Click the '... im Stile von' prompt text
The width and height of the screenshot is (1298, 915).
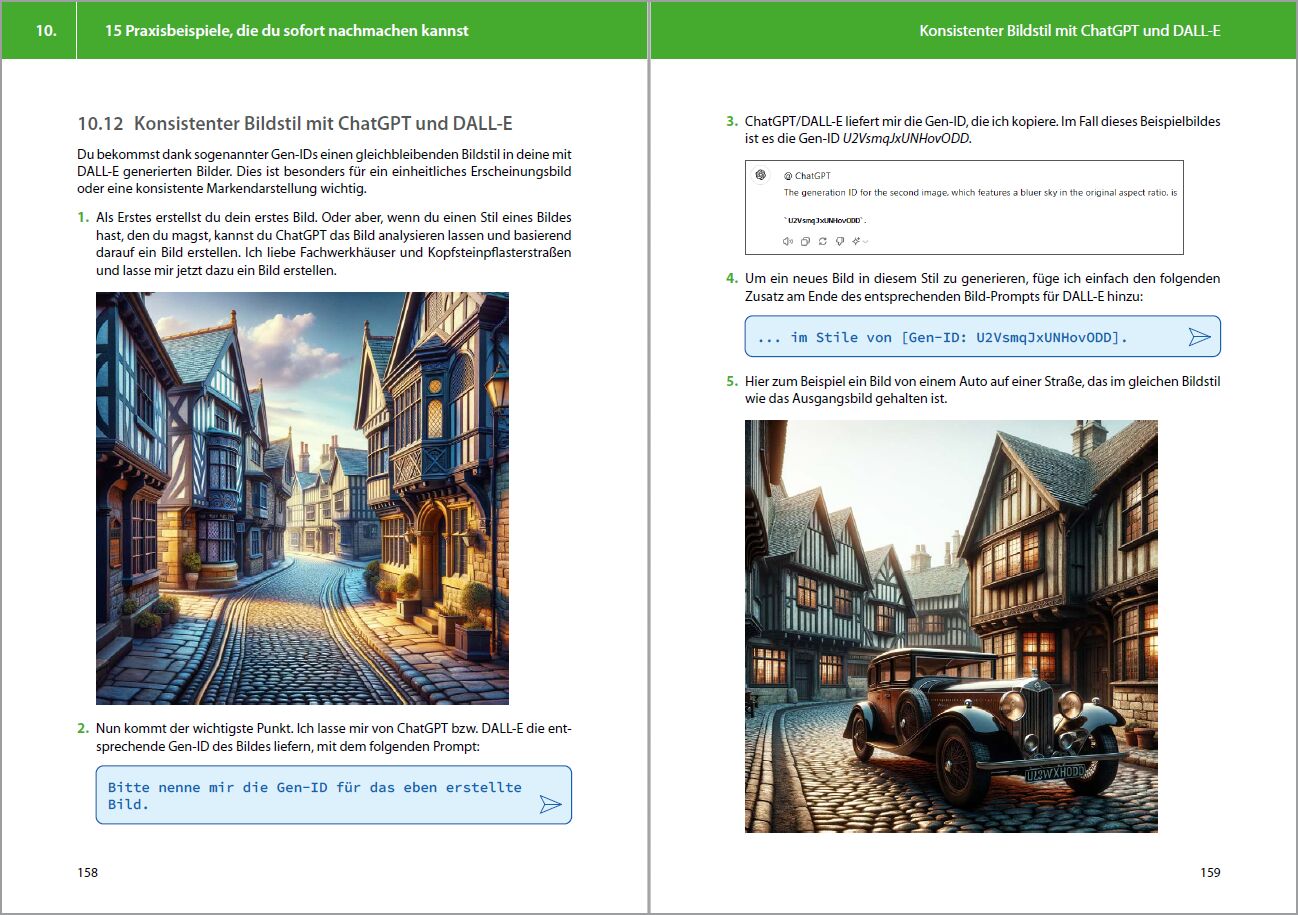click(942, 337)
